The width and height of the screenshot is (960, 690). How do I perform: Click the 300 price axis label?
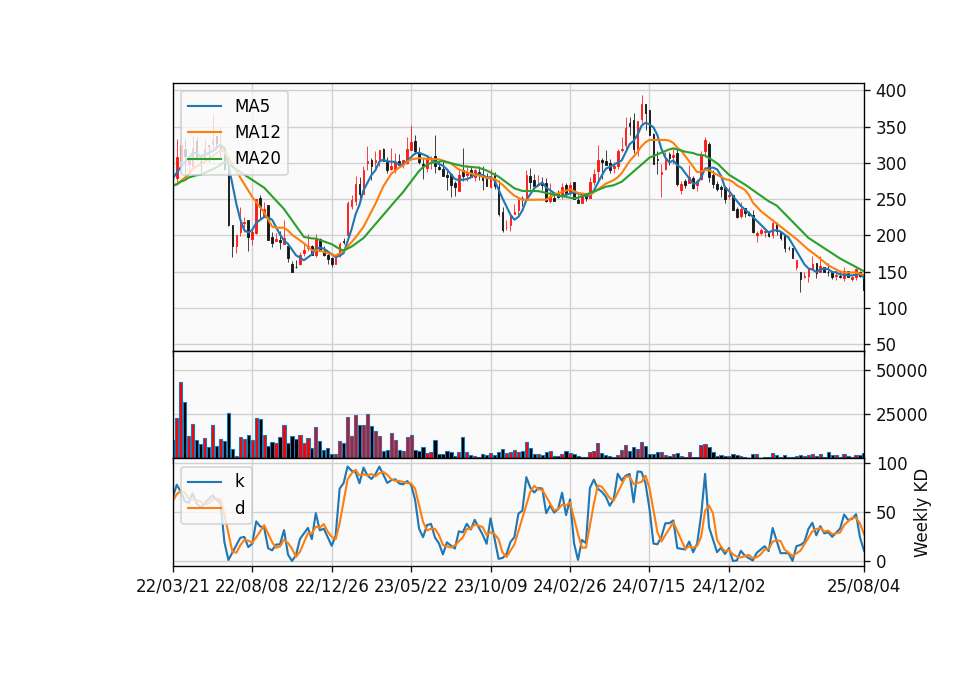pos(891,164)
